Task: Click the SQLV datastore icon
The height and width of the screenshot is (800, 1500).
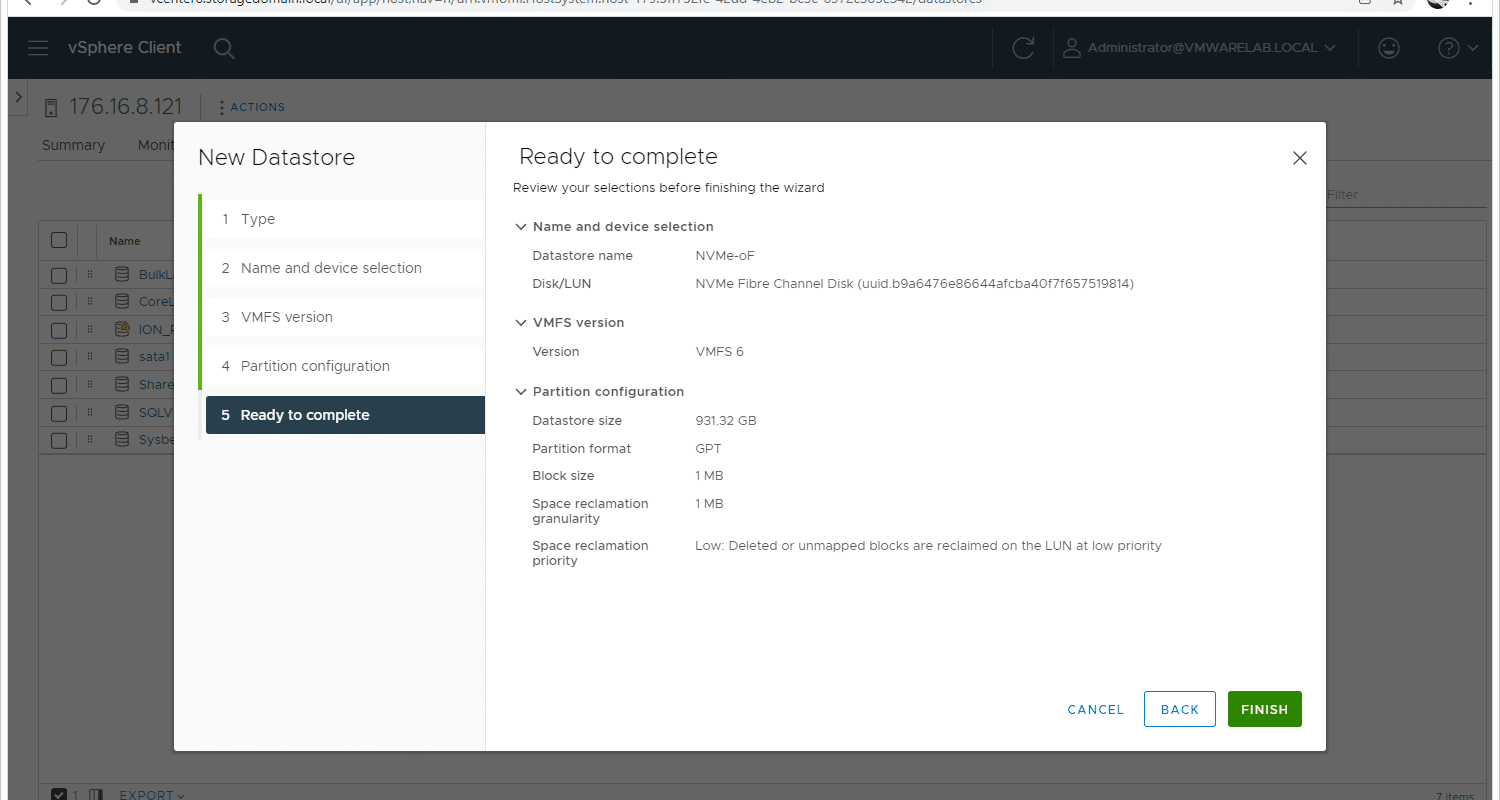Action: 122,412
